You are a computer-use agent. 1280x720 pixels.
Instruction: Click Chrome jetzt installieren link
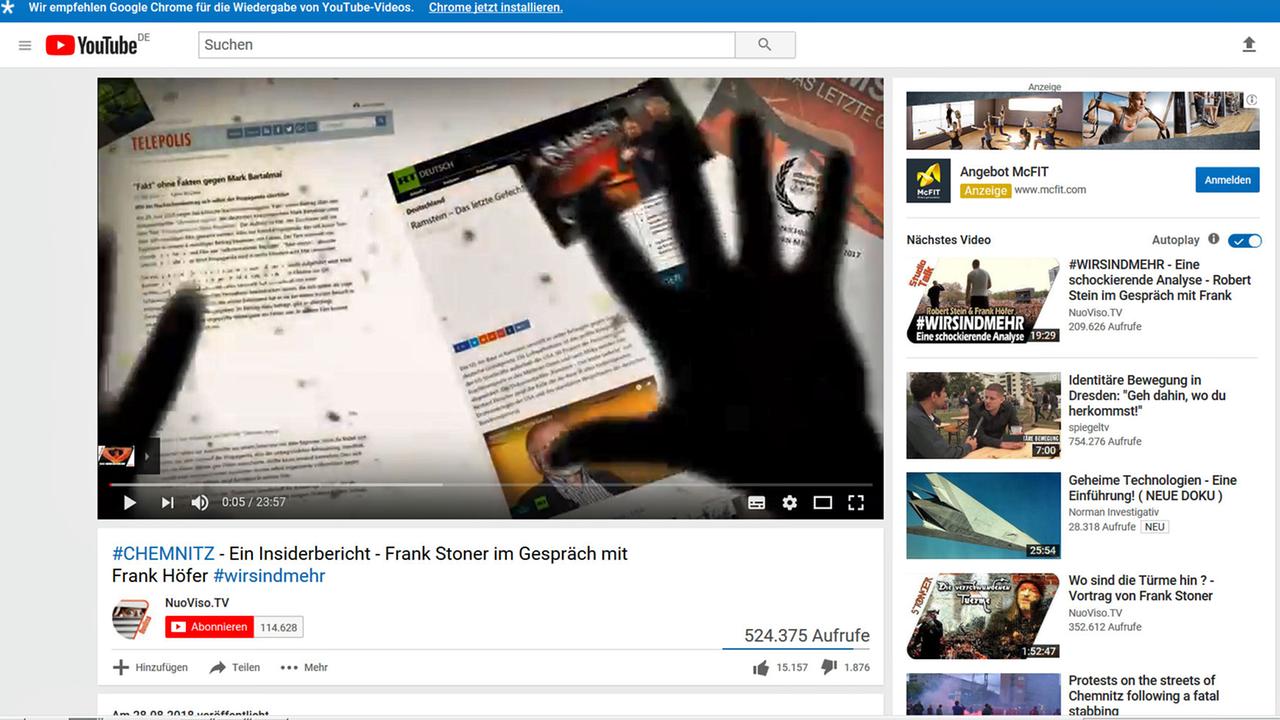click(496, 8)
